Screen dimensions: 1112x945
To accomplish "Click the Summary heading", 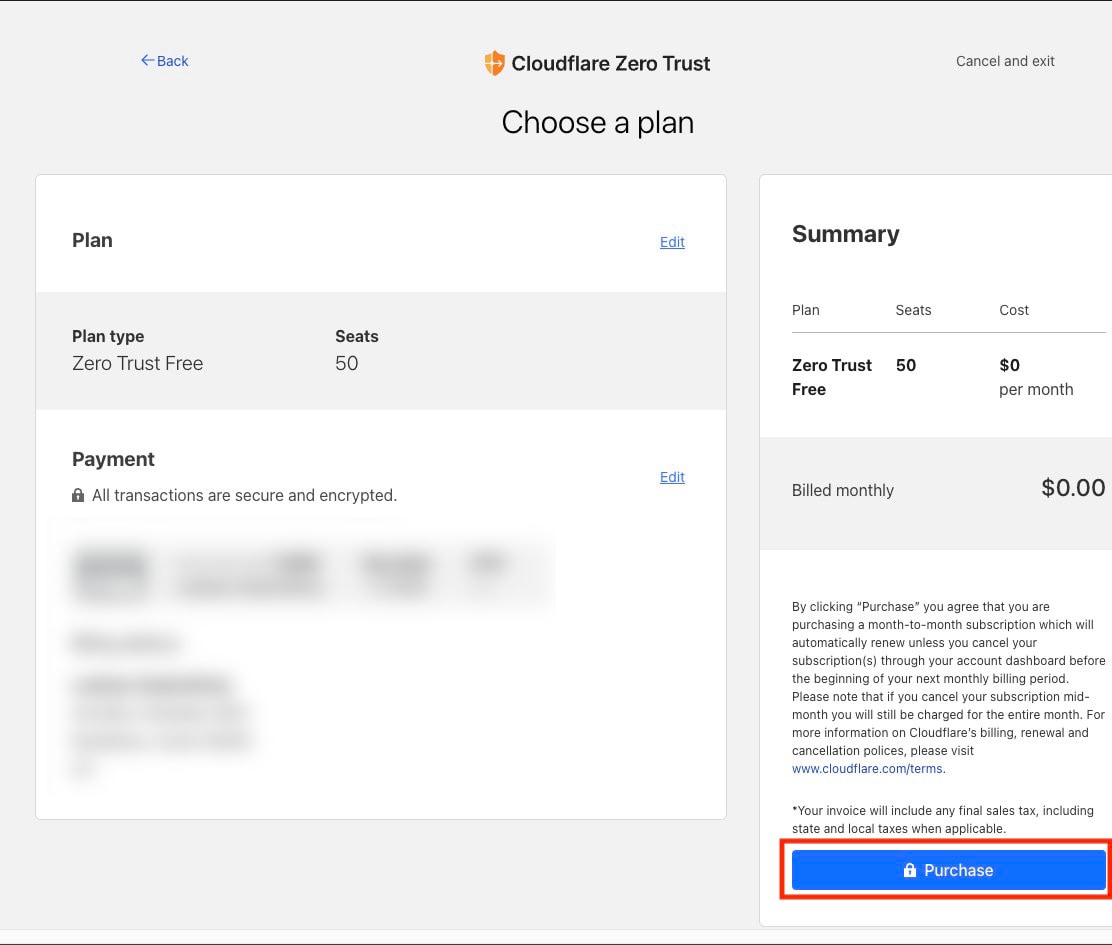I will (845, 234).
